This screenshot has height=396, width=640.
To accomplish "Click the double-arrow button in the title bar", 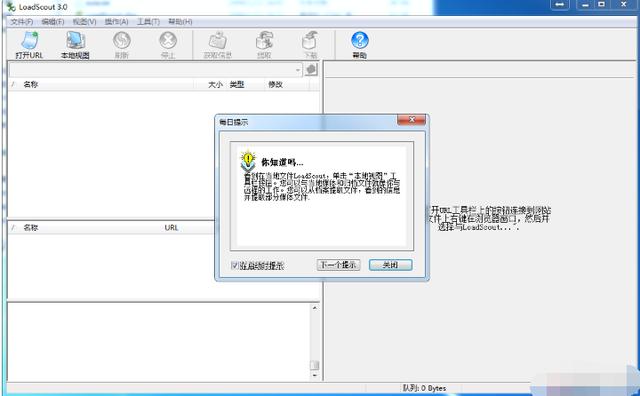I will pos(560,5).
